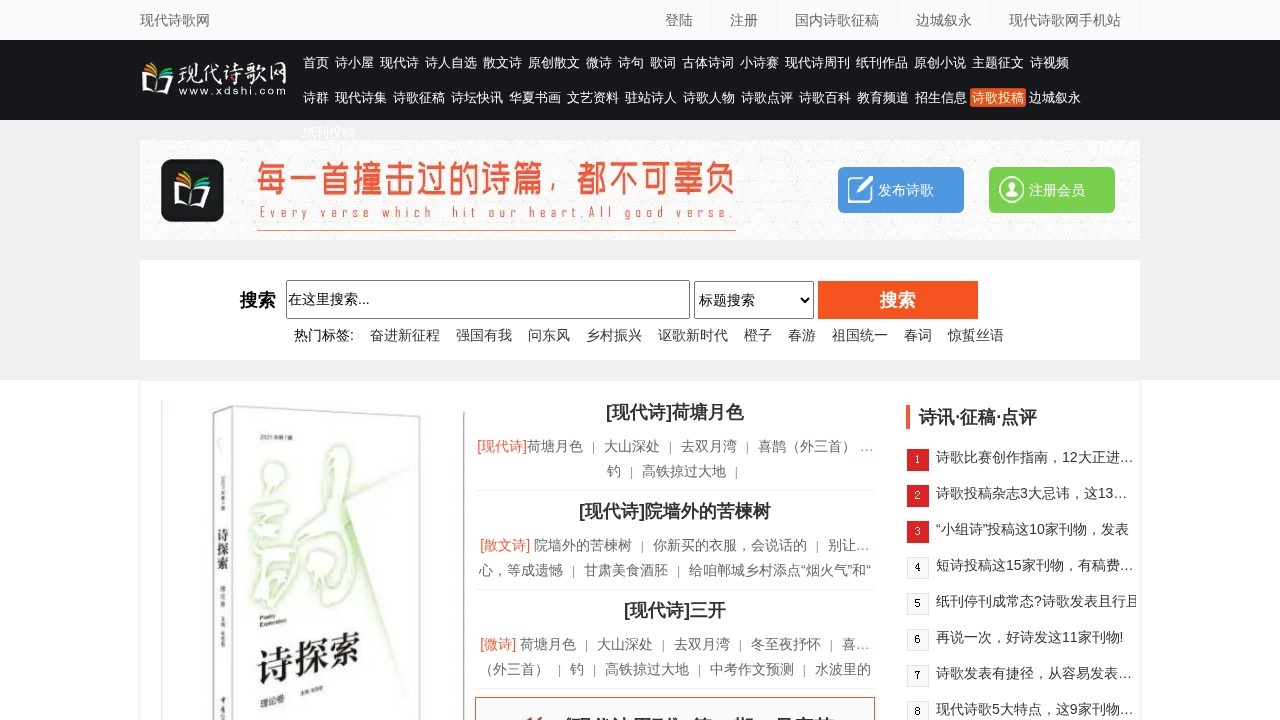
Task: Open ranked article 6 再说一次，好诗发这11家刊物
Action: pos(1029,637)
